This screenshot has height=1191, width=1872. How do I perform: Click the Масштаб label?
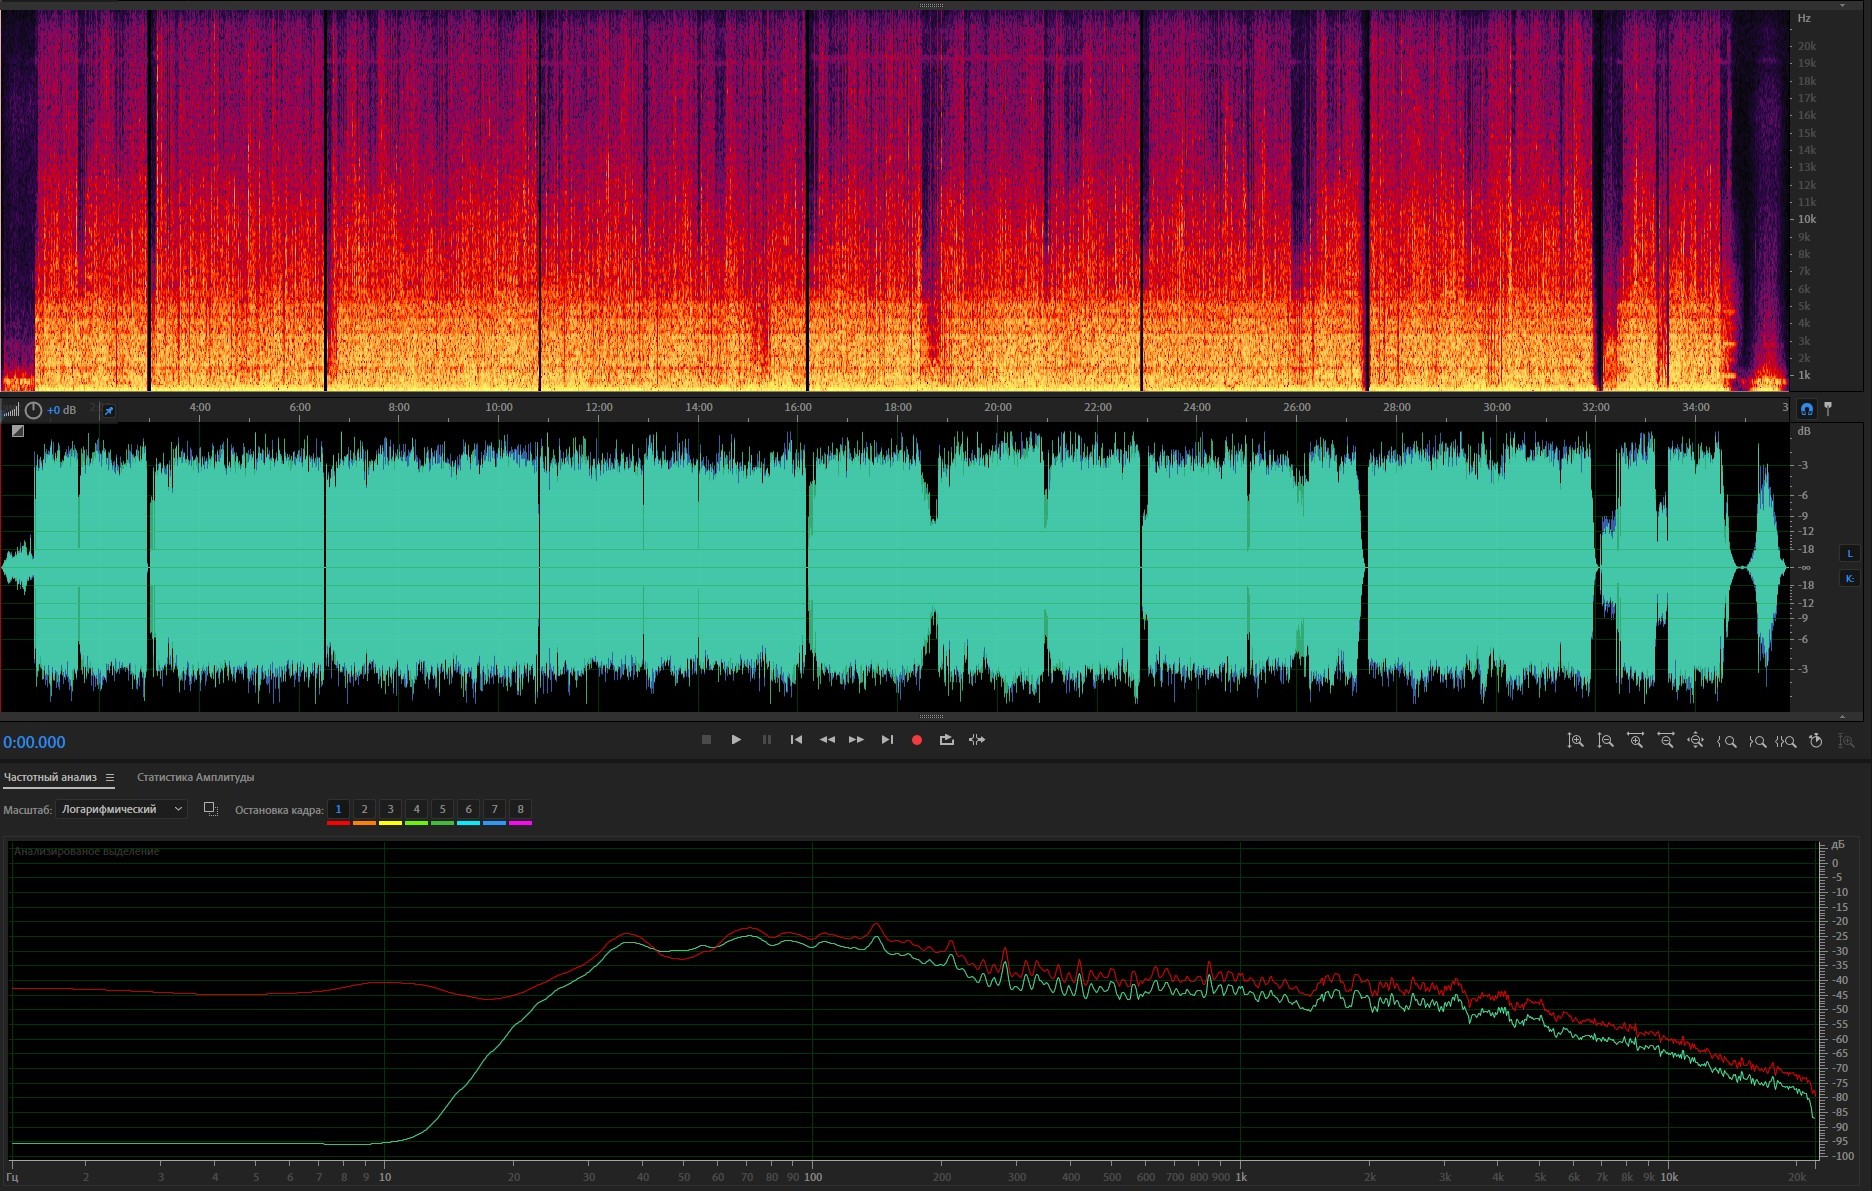coord(27,810)
